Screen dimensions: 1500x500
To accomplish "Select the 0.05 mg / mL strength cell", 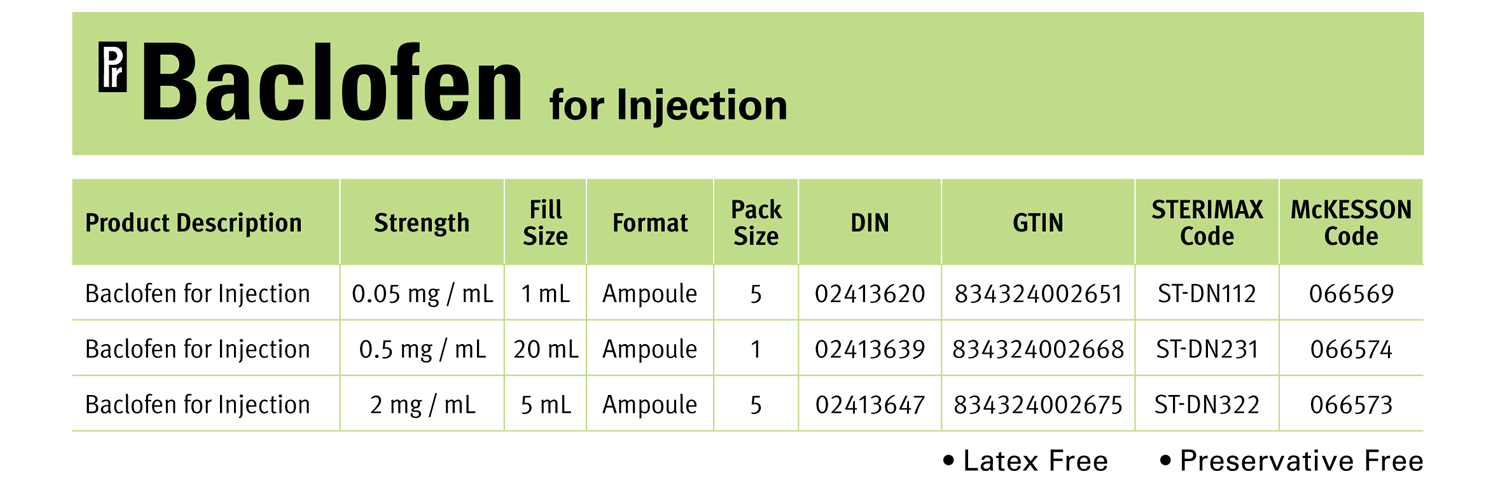I will tap(422, 294).
